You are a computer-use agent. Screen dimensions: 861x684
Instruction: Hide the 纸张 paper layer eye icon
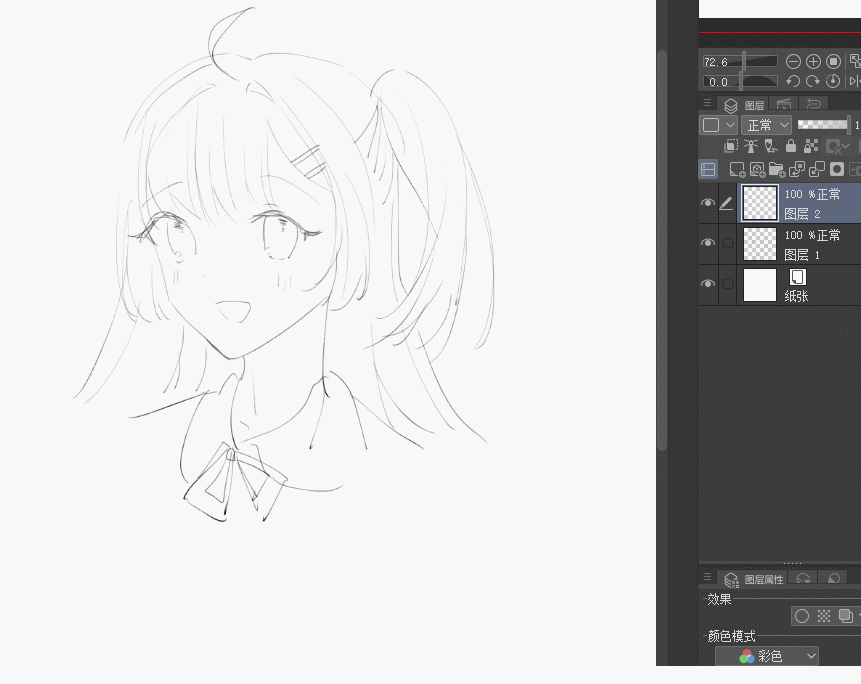point(708,284)
